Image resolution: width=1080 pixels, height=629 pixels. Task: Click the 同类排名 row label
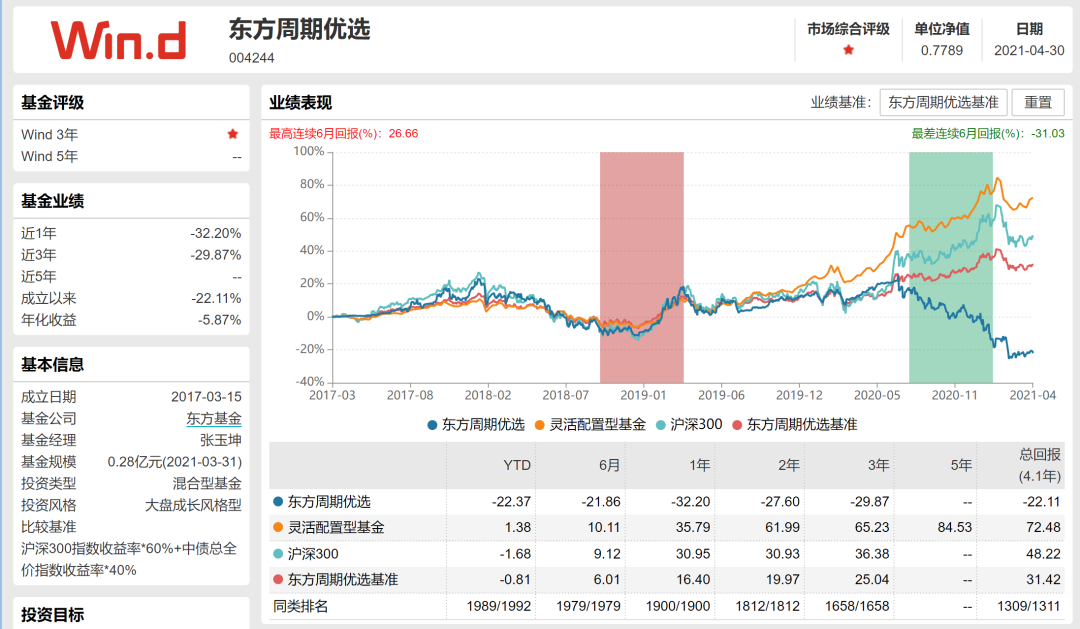pos(300,606)
